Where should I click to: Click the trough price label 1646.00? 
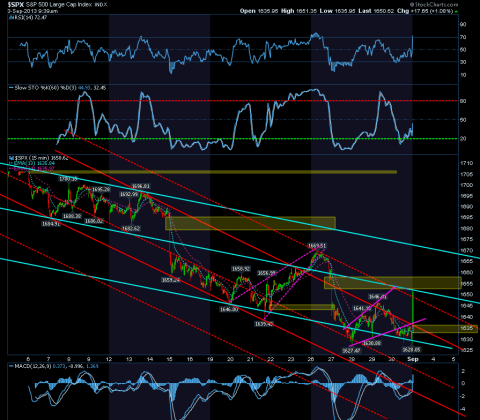click(x=229, y=309)
